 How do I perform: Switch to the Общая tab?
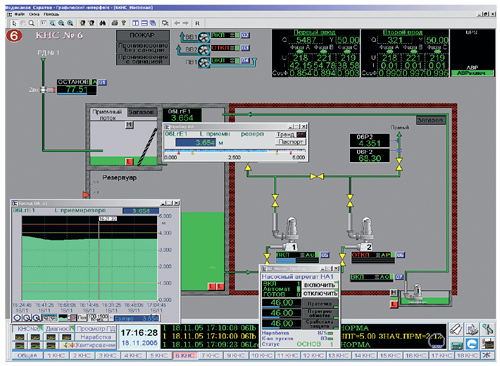[x=27, y=356]
